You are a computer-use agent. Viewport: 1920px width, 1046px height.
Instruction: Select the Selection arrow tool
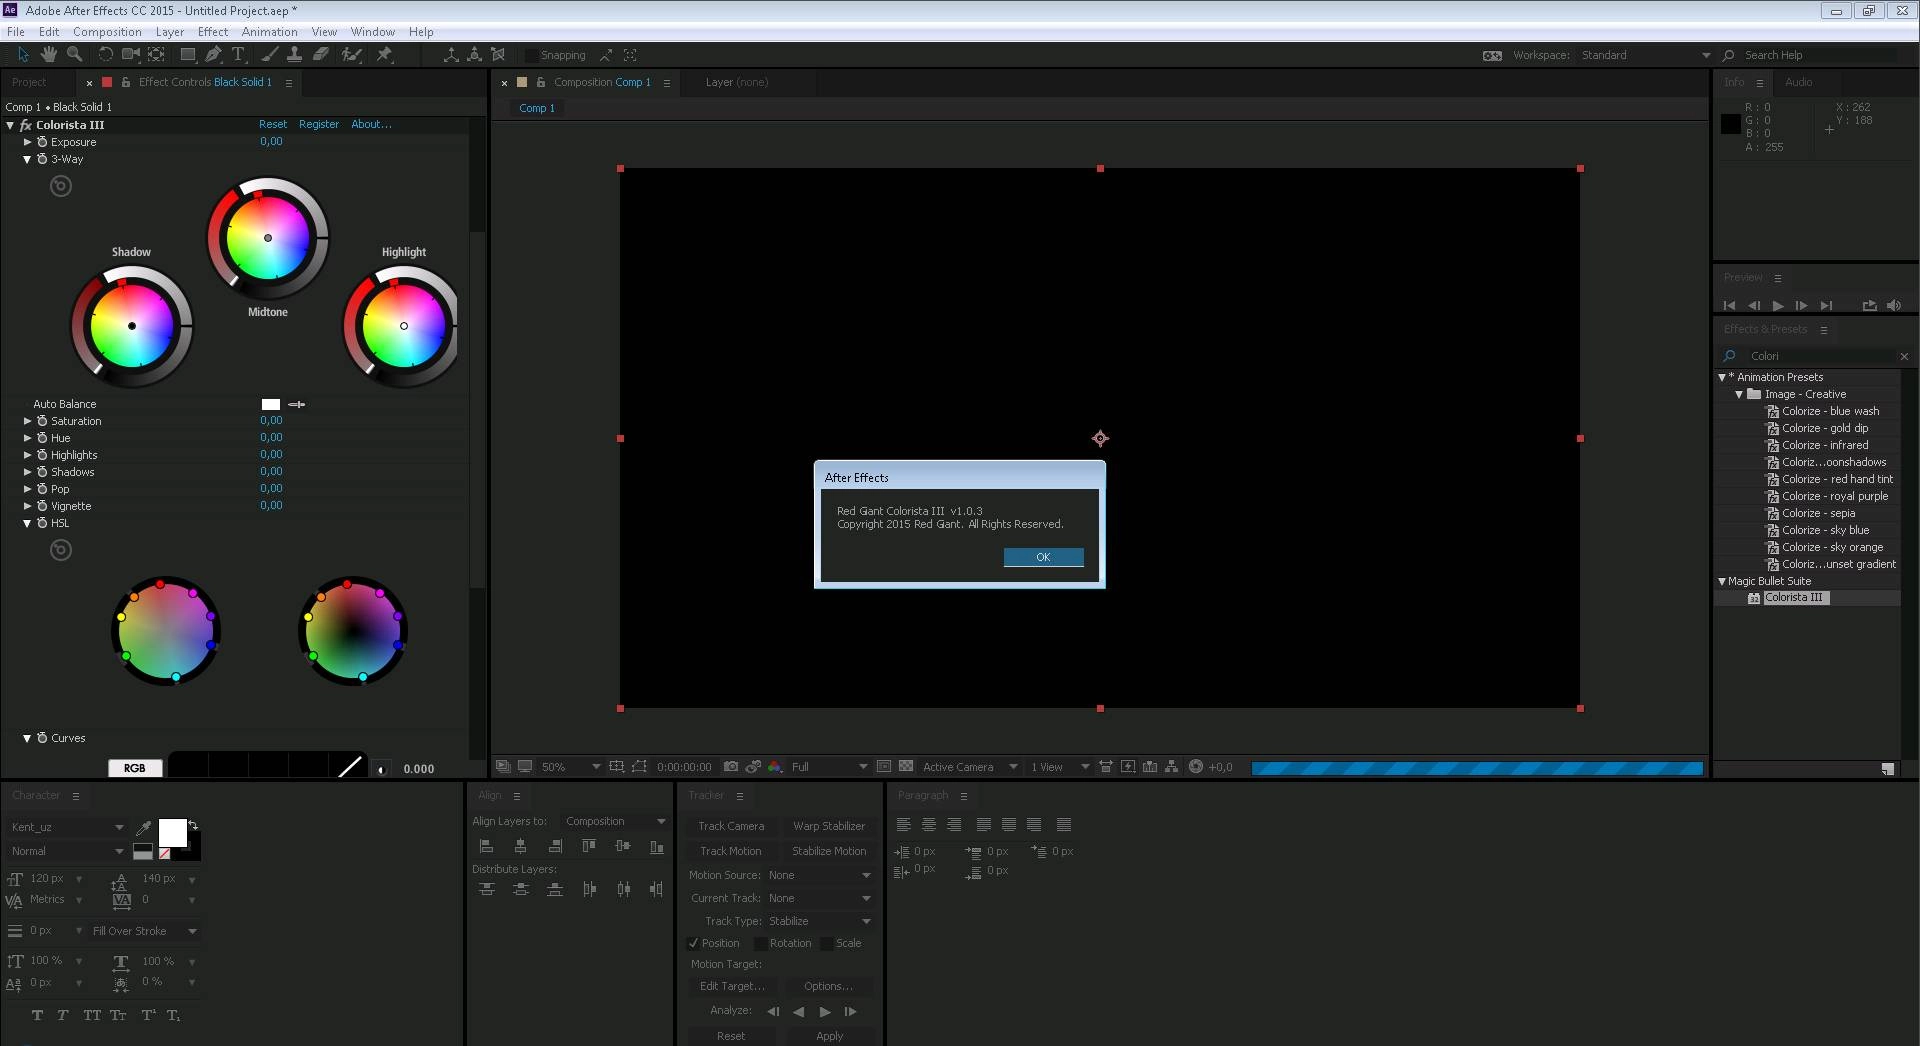[x=23, y=55]
